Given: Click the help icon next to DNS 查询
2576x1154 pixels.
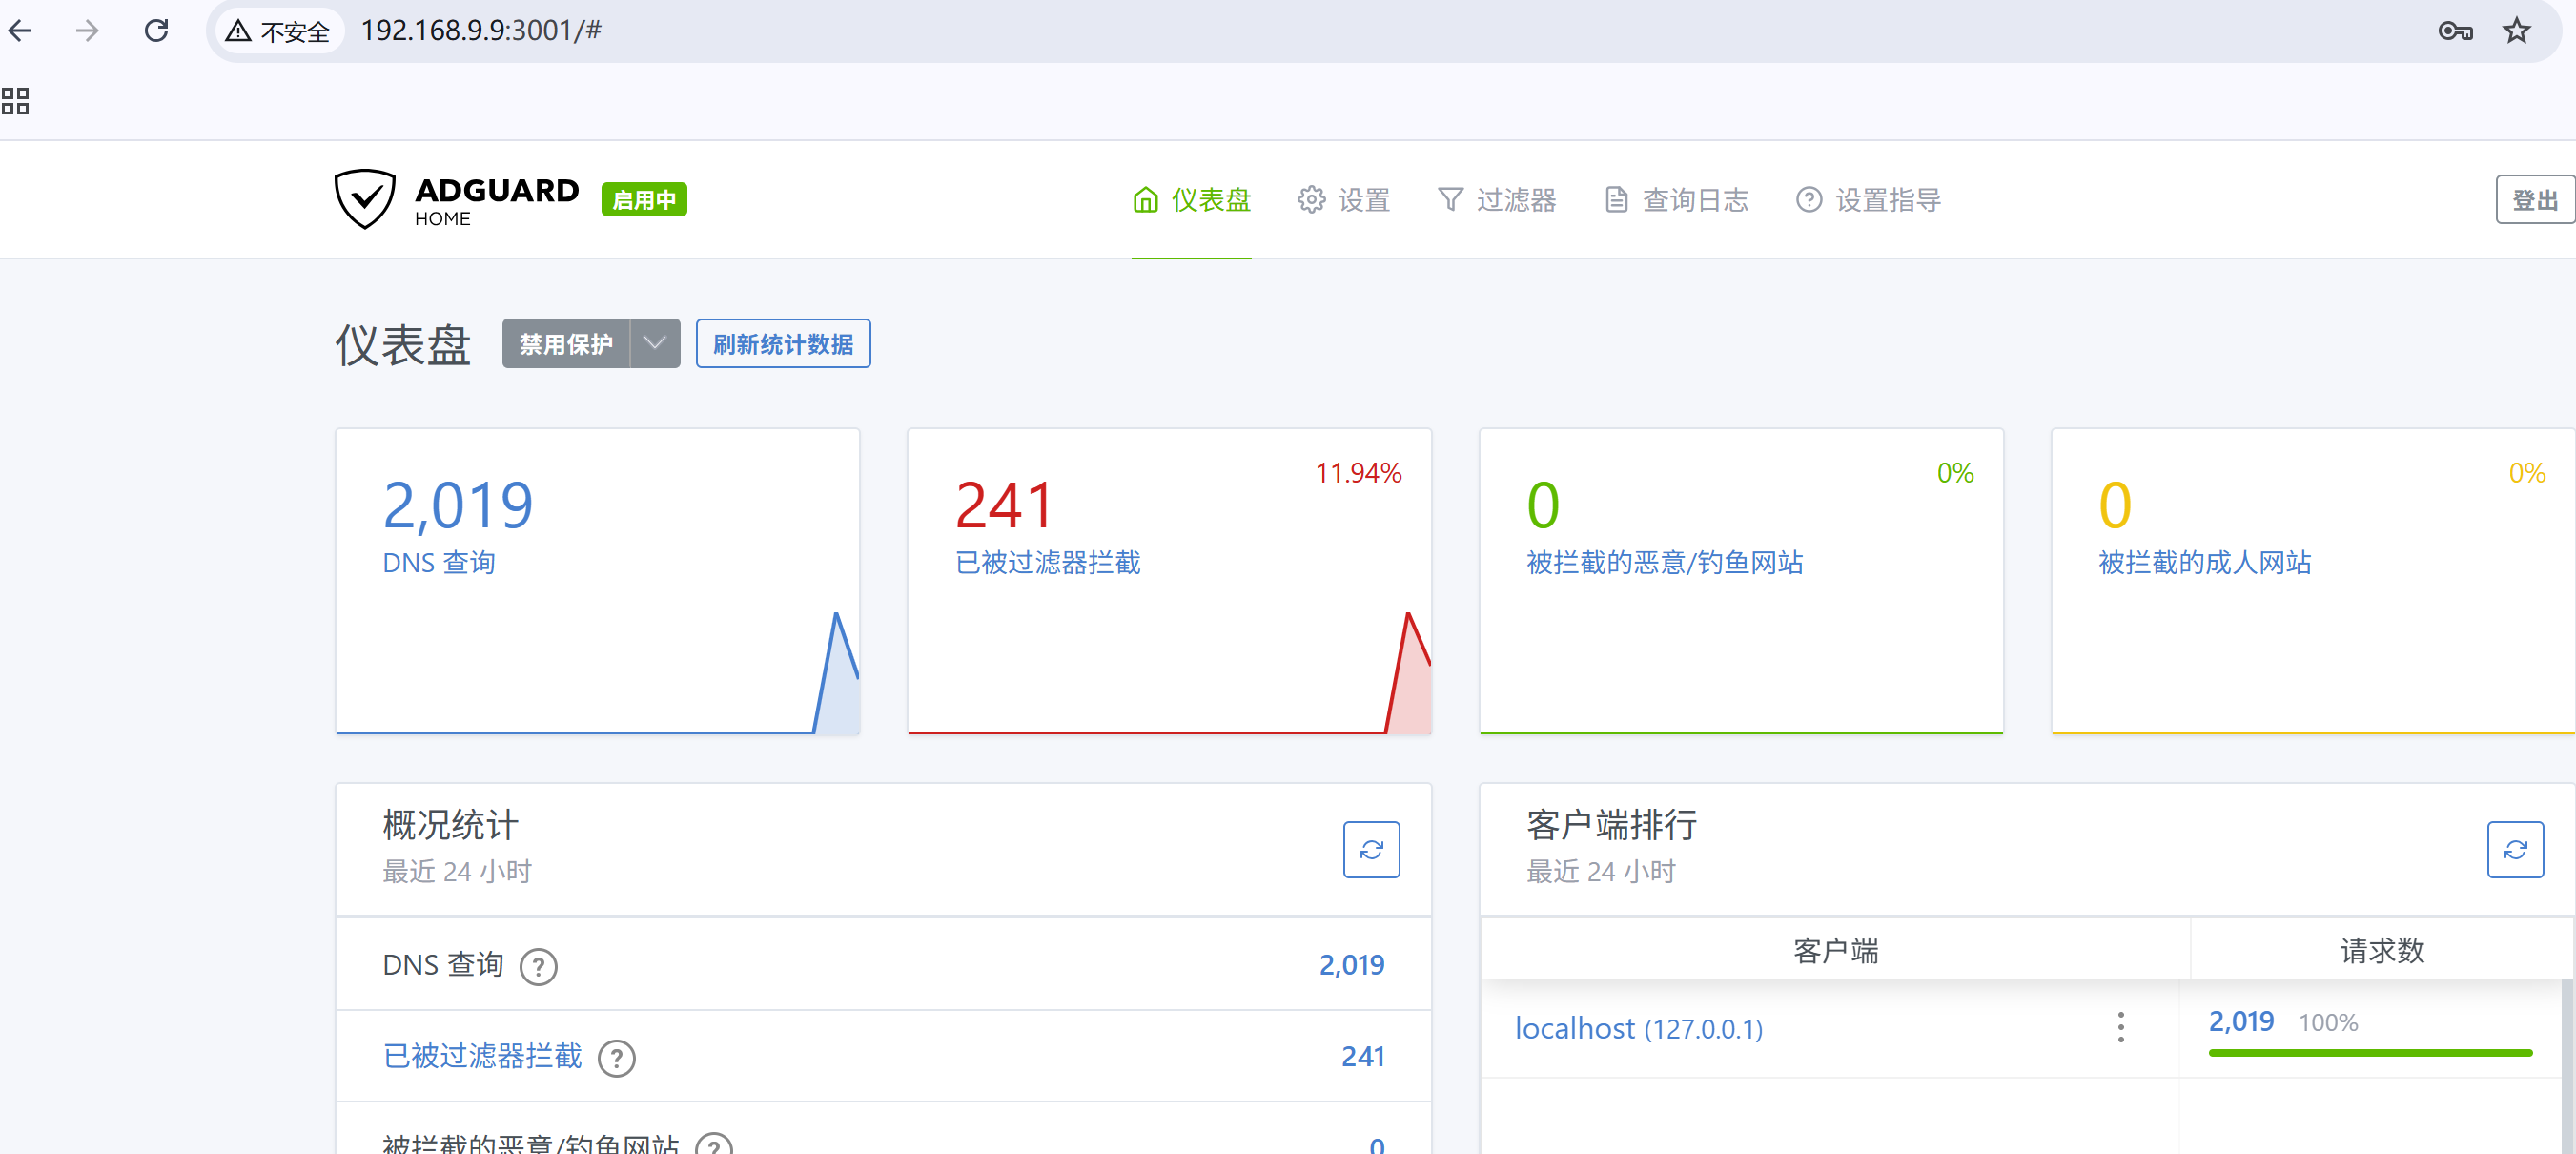Looking at the screenshot, I should pos(538,966).
